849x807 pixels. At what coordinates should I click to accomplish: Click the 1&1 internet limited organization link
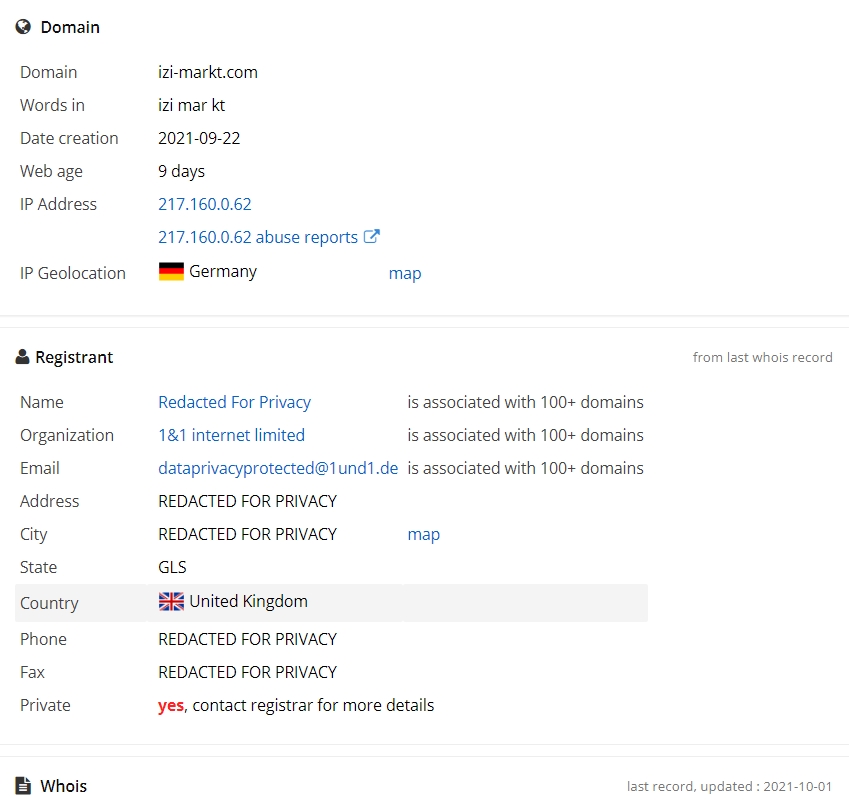point(231,435)
